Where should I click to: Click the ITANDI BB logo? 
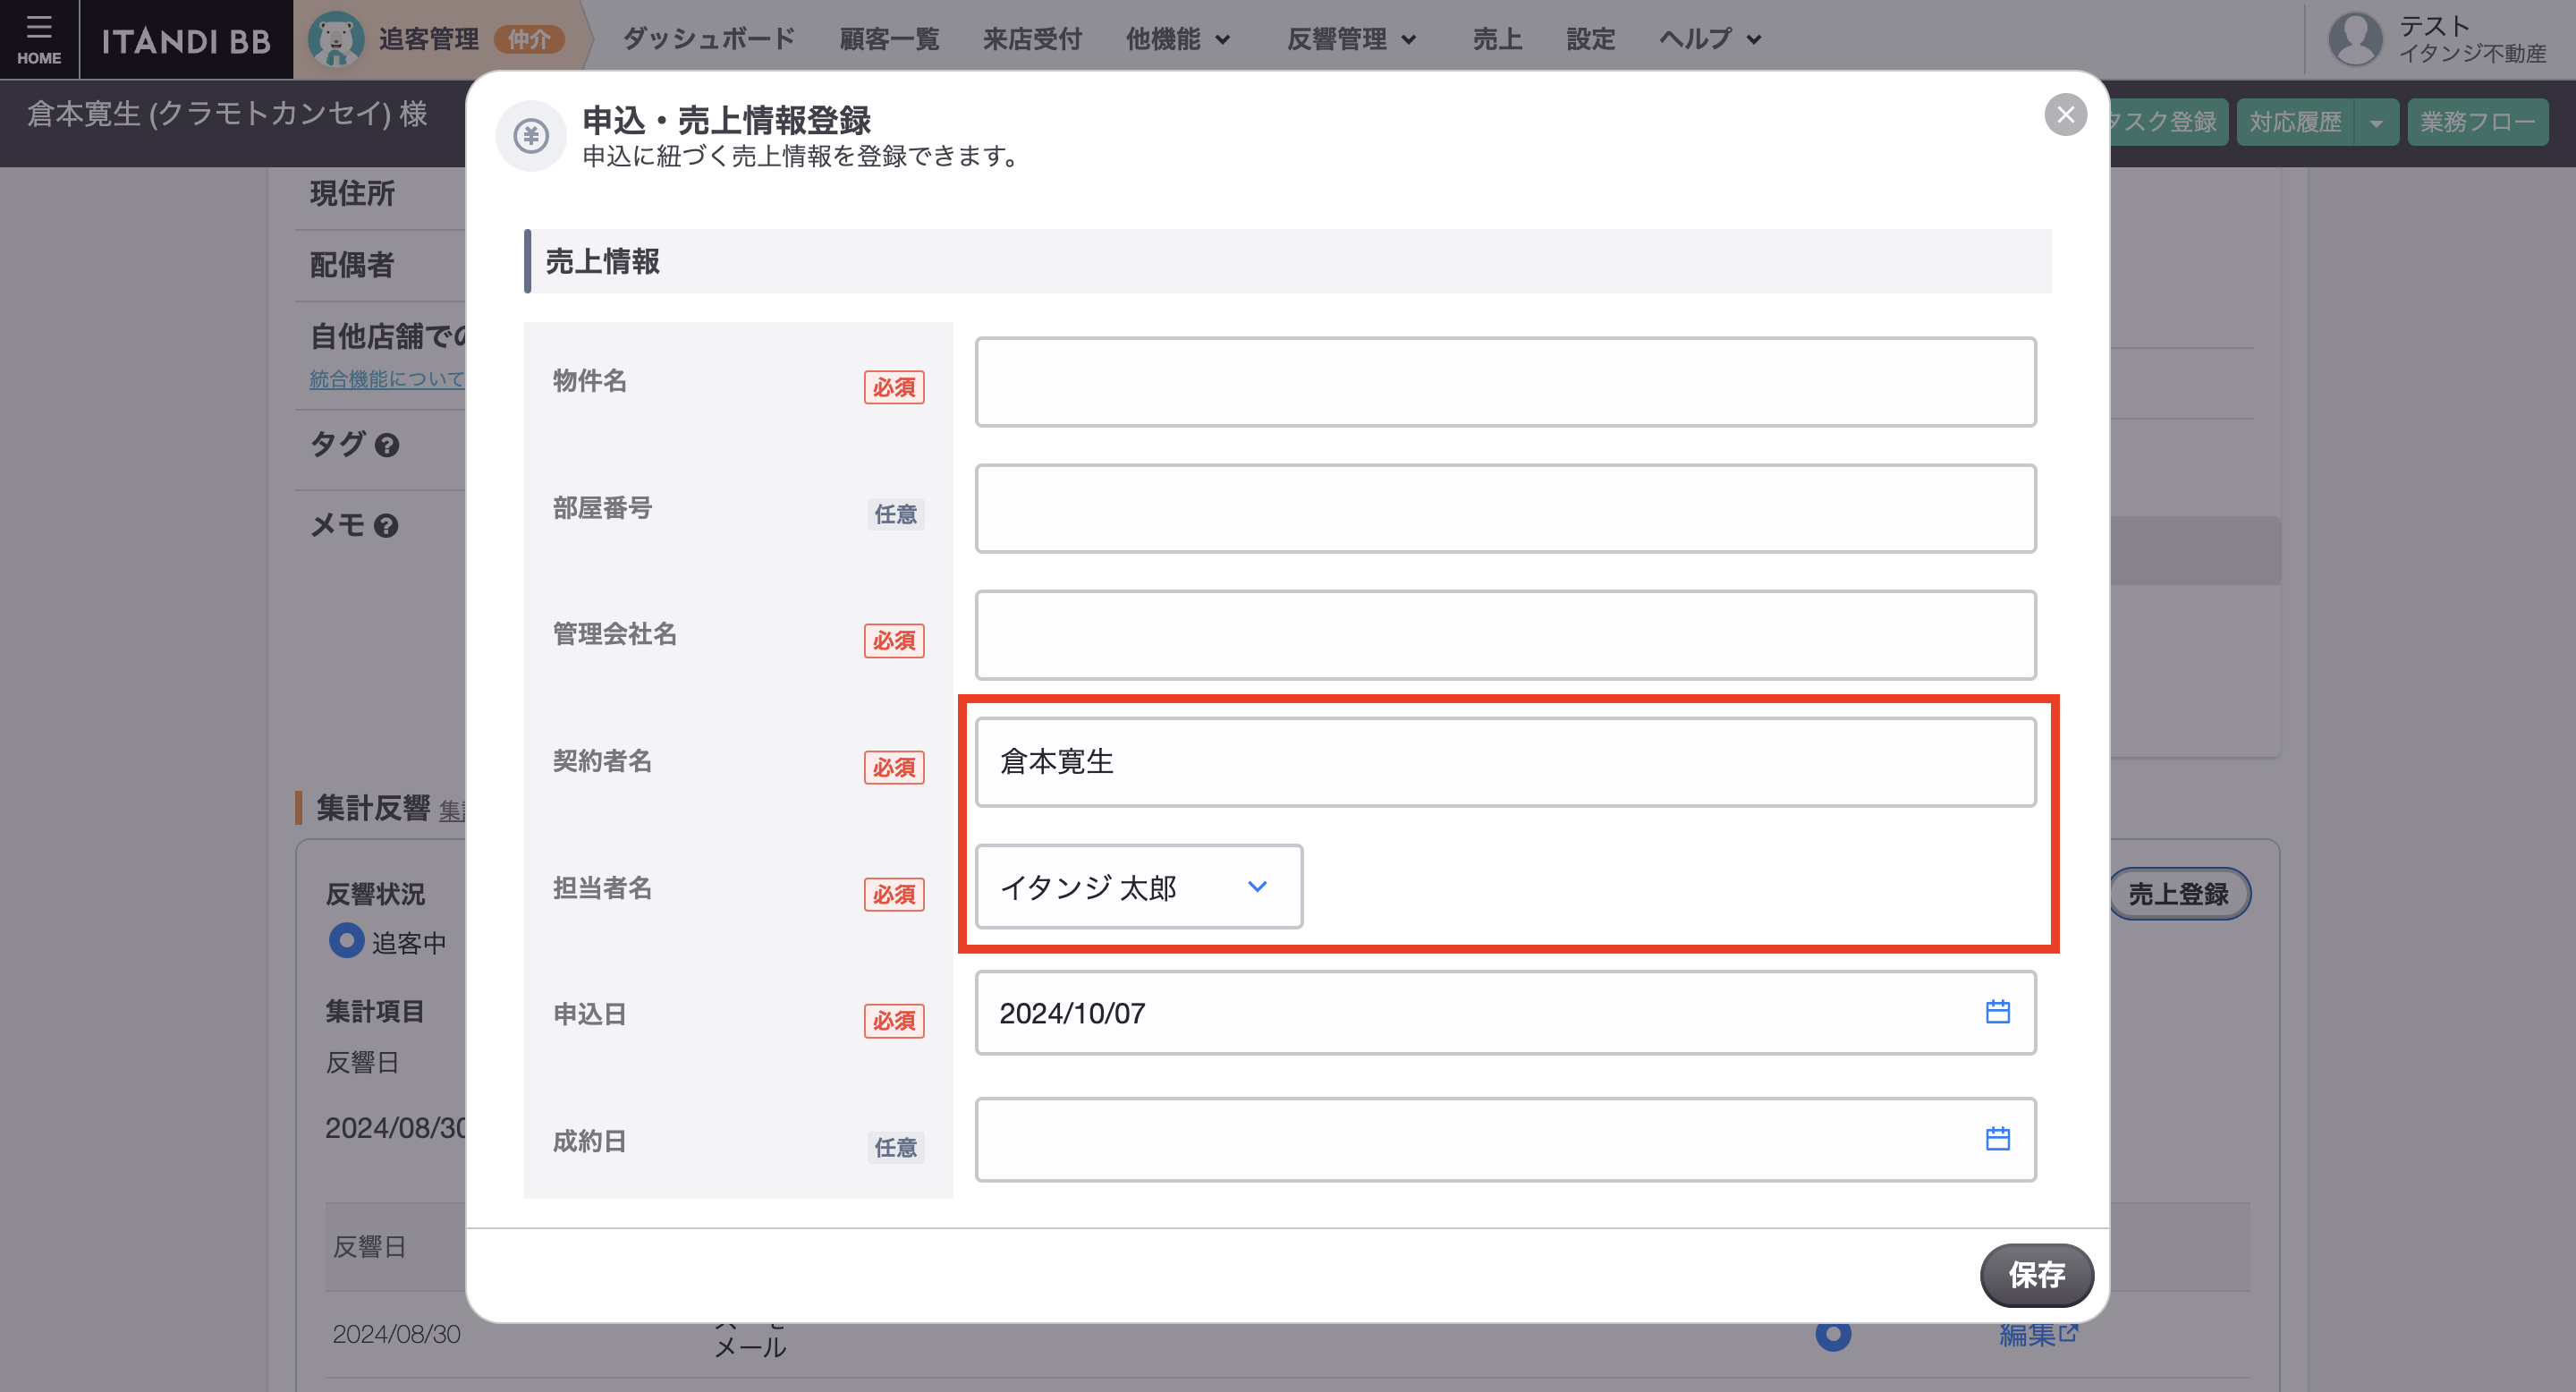click(x=186, y=40)
